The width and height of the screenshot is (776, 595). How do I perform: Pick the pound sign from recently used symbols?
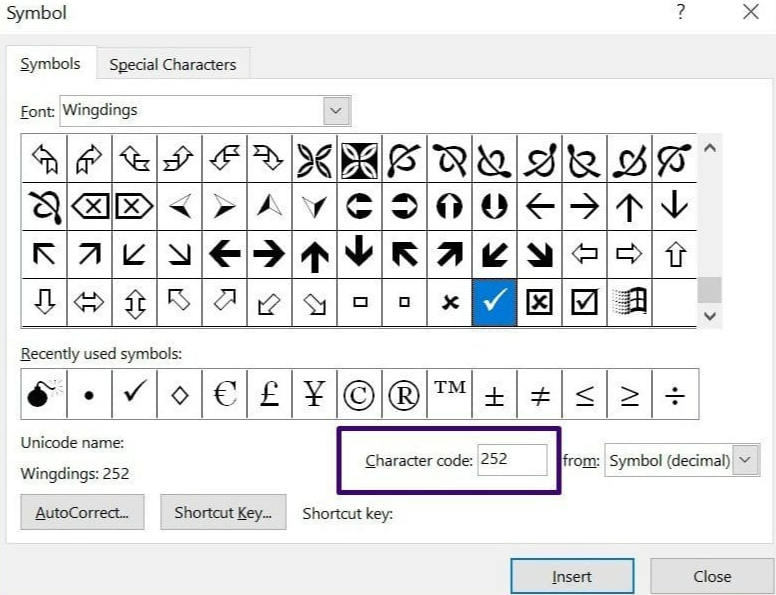click(269, 394)
